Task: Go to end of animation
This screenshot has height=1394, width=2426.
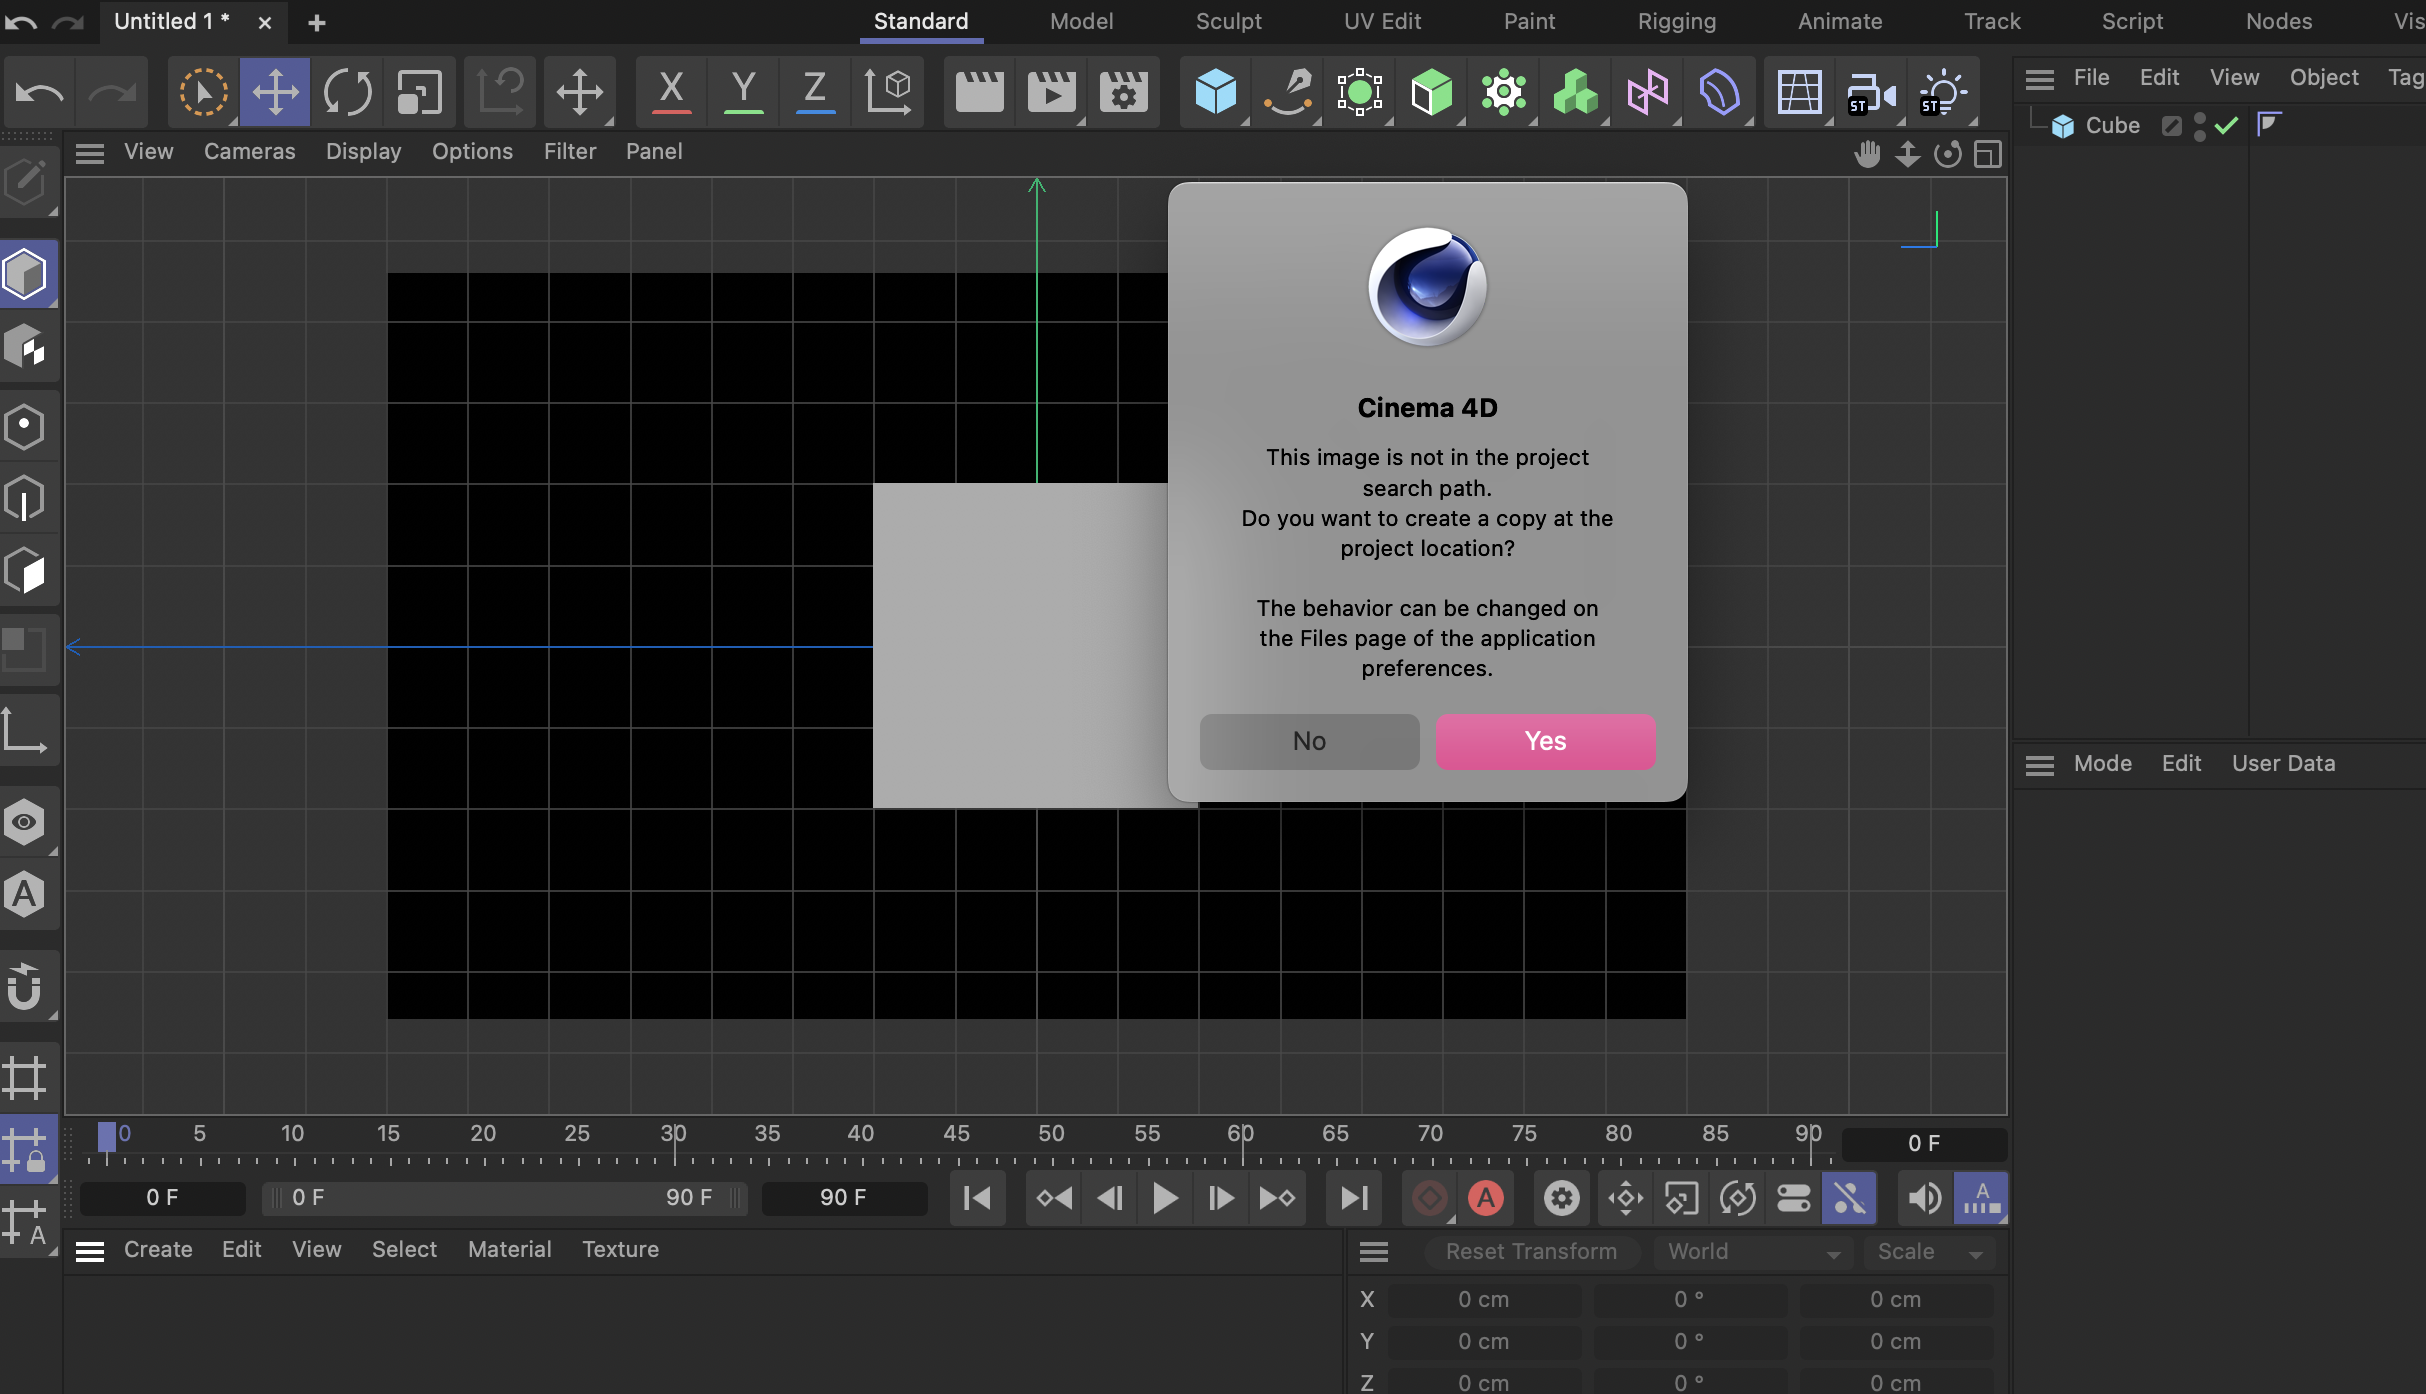Action: coord(1354,1197)
